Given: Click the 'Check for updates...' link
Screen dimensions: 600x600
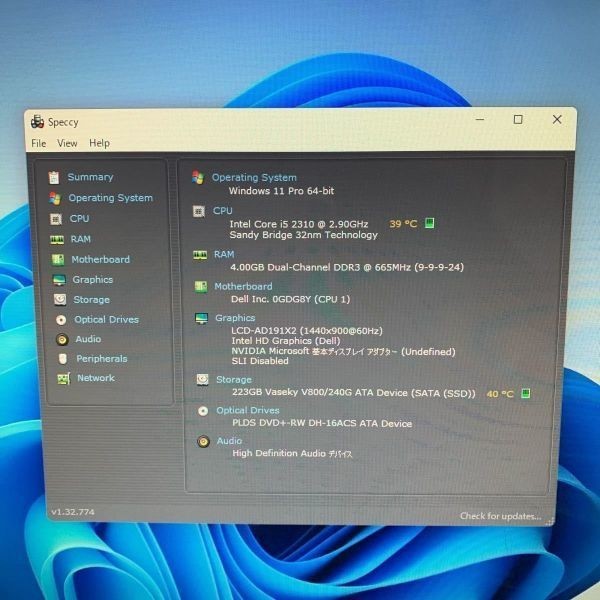Looking at the screenshot, I should tap(501, 516).
